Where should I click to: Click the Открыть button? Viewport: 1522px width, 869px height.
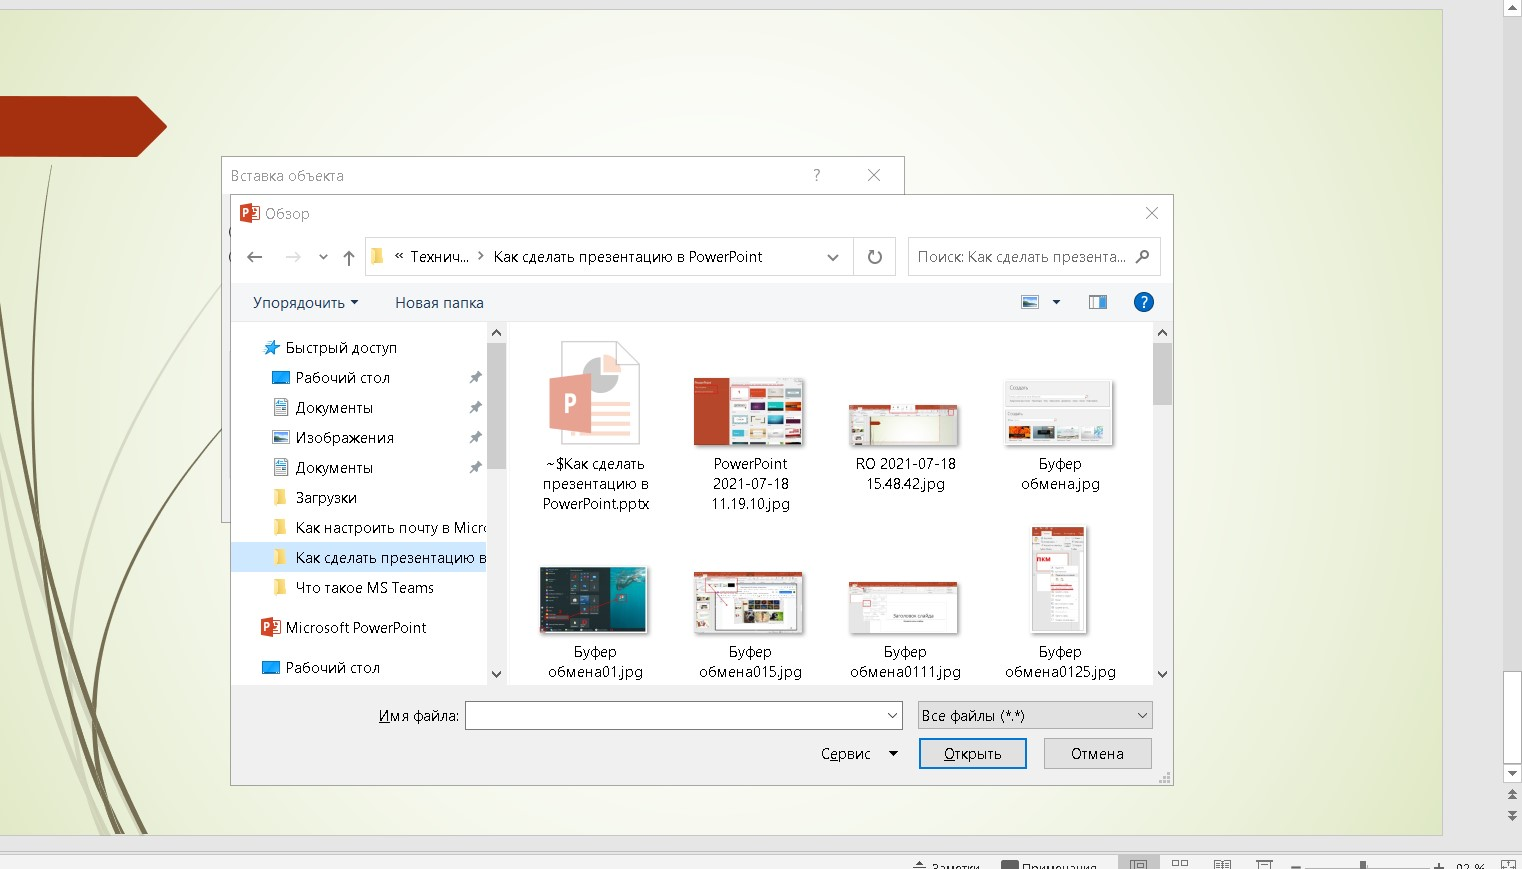(x=972, y=754)
